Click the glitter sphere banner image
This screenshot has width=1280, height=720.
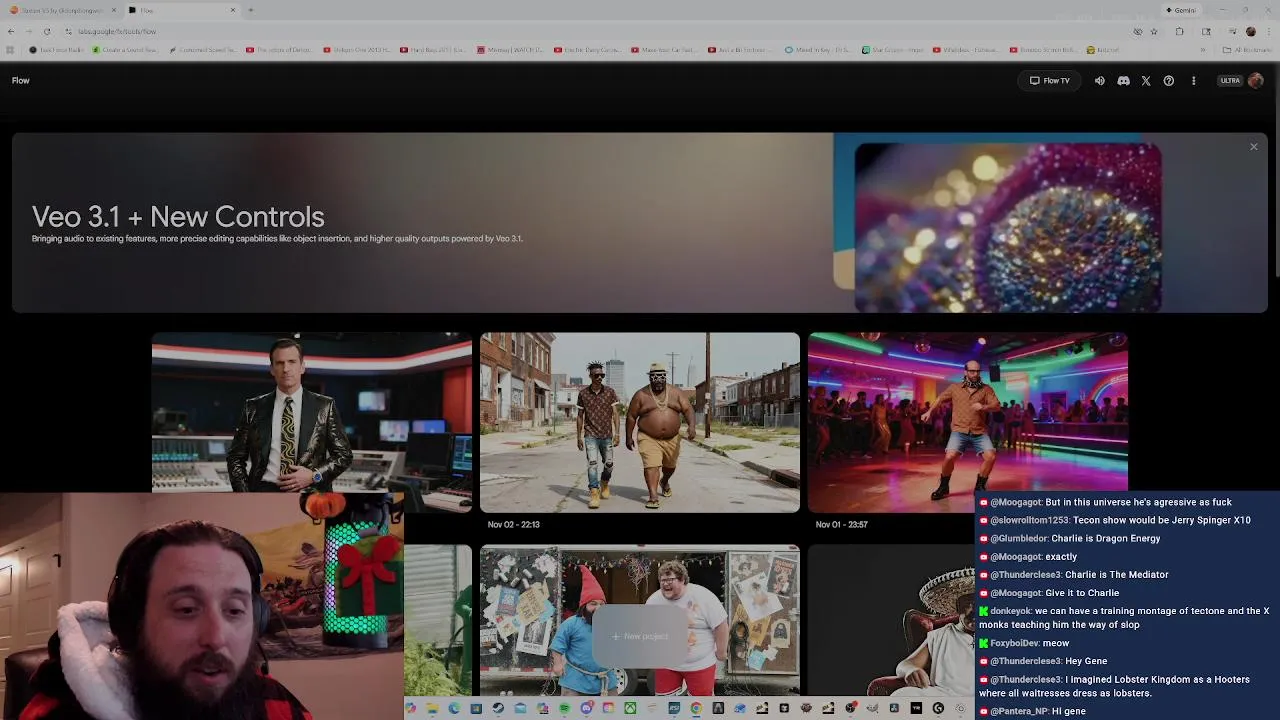coord(1008,227)
